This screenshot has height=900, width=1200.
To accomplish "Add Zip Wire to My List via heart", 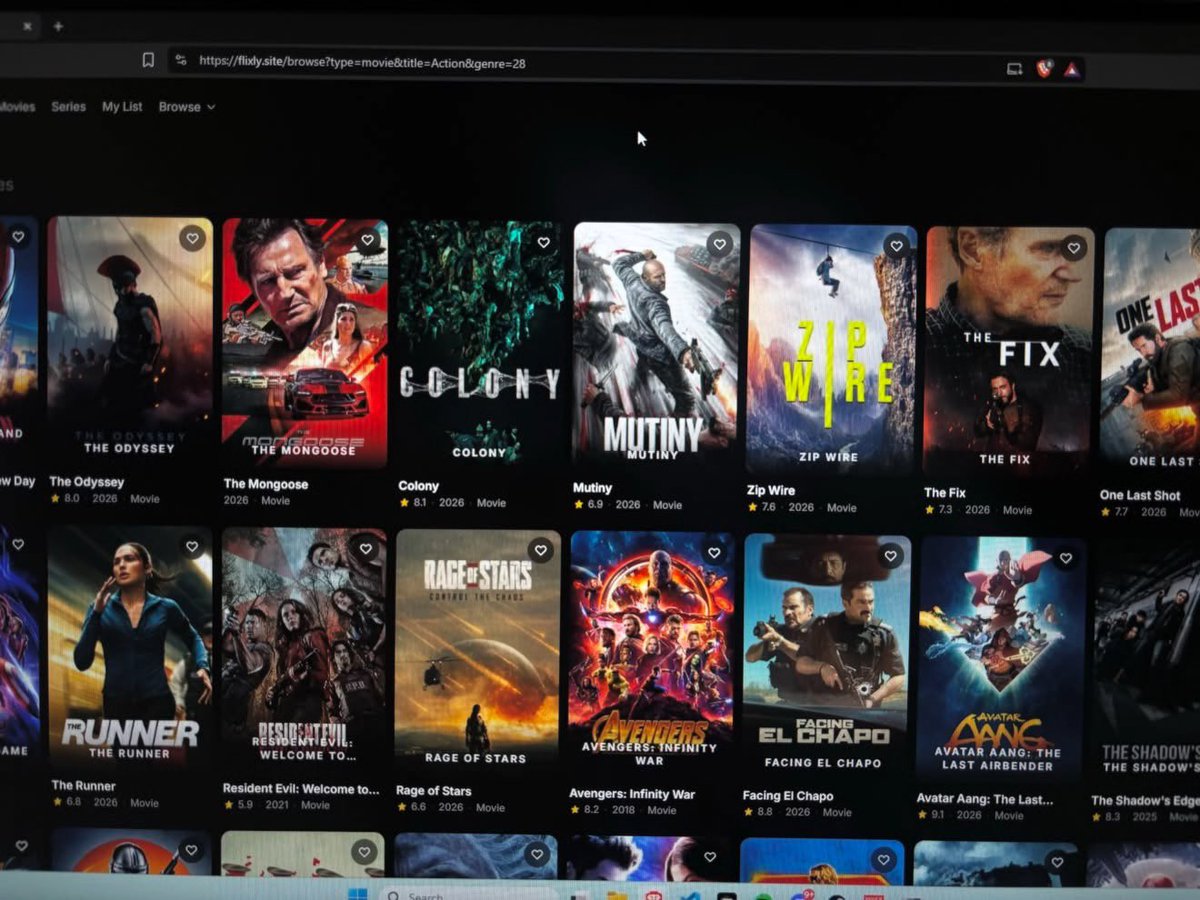I will [x=896, y=245].
